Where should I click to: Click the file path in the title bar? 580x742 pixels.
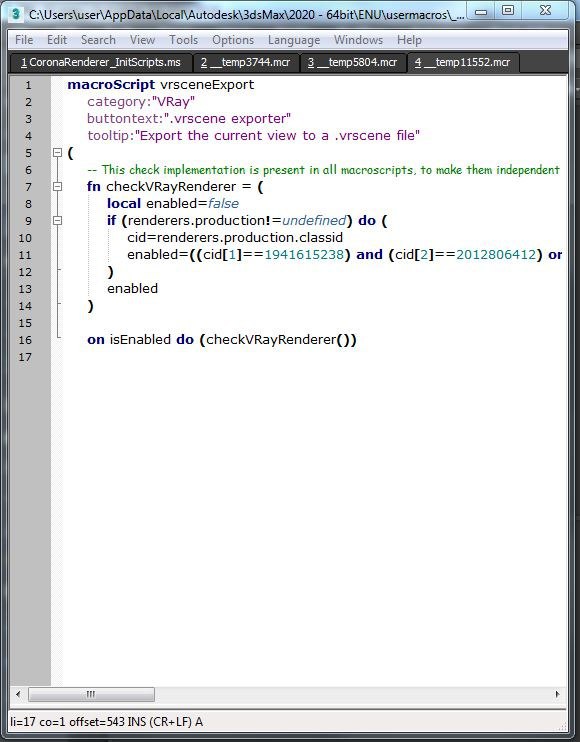(246, 14)
